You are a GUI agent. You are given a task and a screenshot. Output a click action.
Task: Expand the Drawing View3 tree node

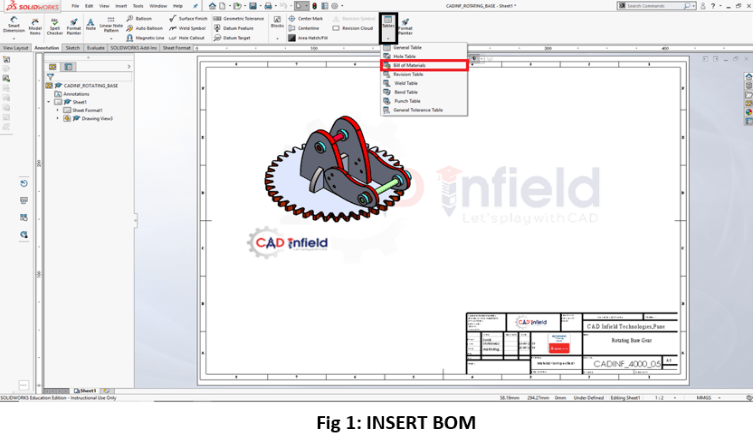[x=58, y=118]
